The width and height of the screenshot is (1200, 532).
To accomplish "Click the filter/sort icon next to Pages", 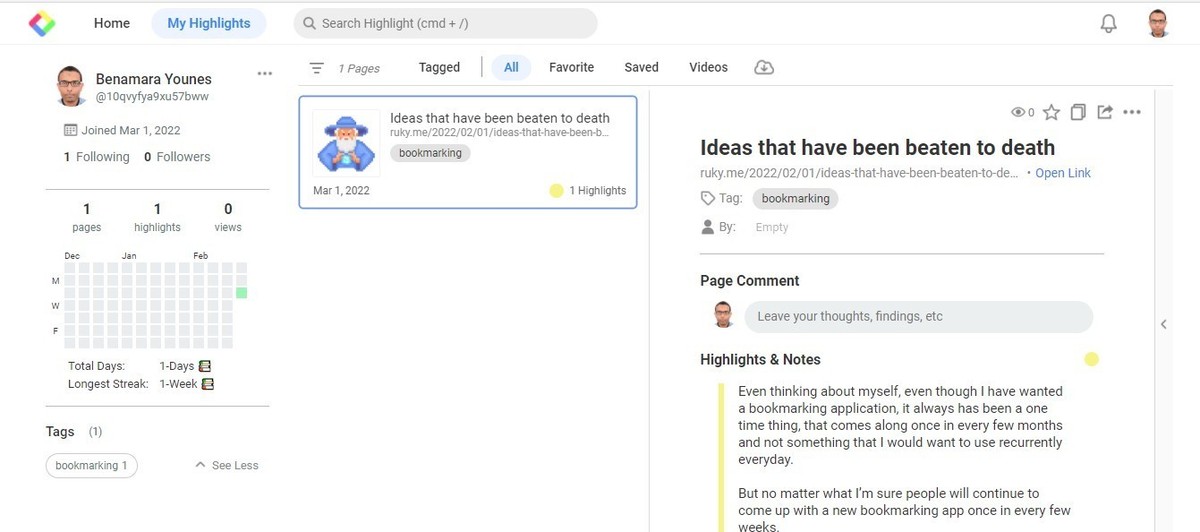I will tap(316, 68).
